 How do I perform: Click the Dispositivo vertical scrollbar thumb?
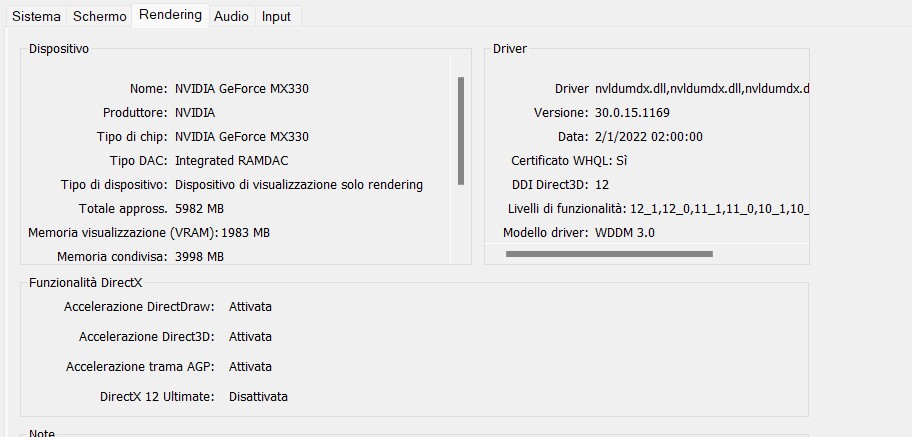click(461, 131)
